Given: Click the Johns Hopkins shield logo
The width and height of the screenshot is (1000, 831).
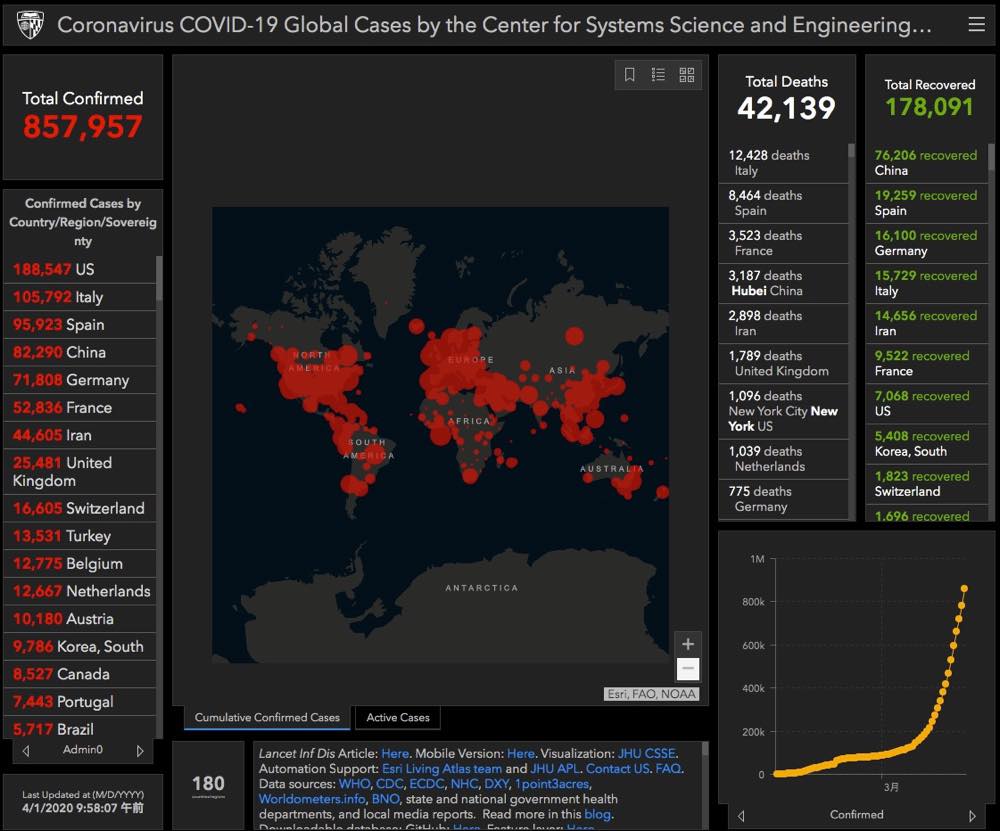Looking at the screenshot, I should click(x=30, y=25).
